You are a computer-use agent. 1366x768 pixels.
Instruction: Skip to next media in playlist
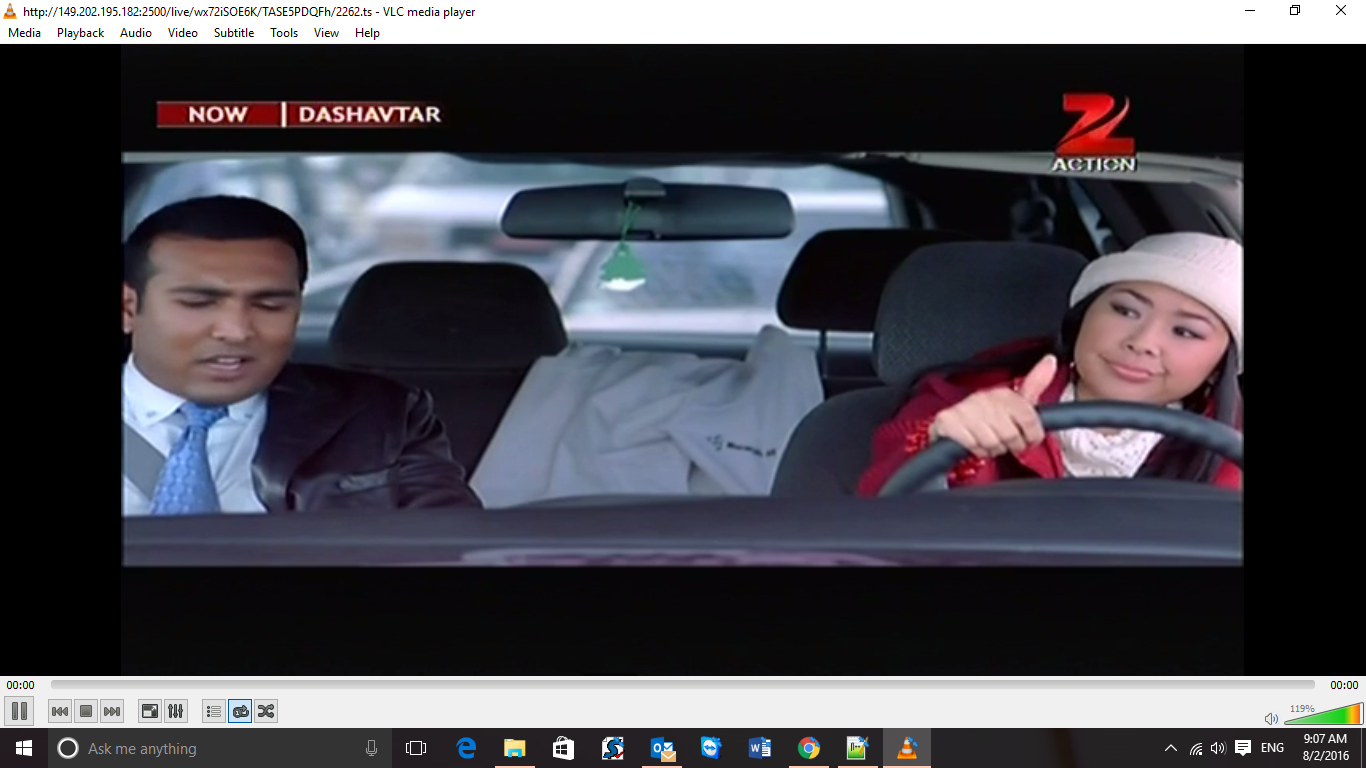coord(112,711)
